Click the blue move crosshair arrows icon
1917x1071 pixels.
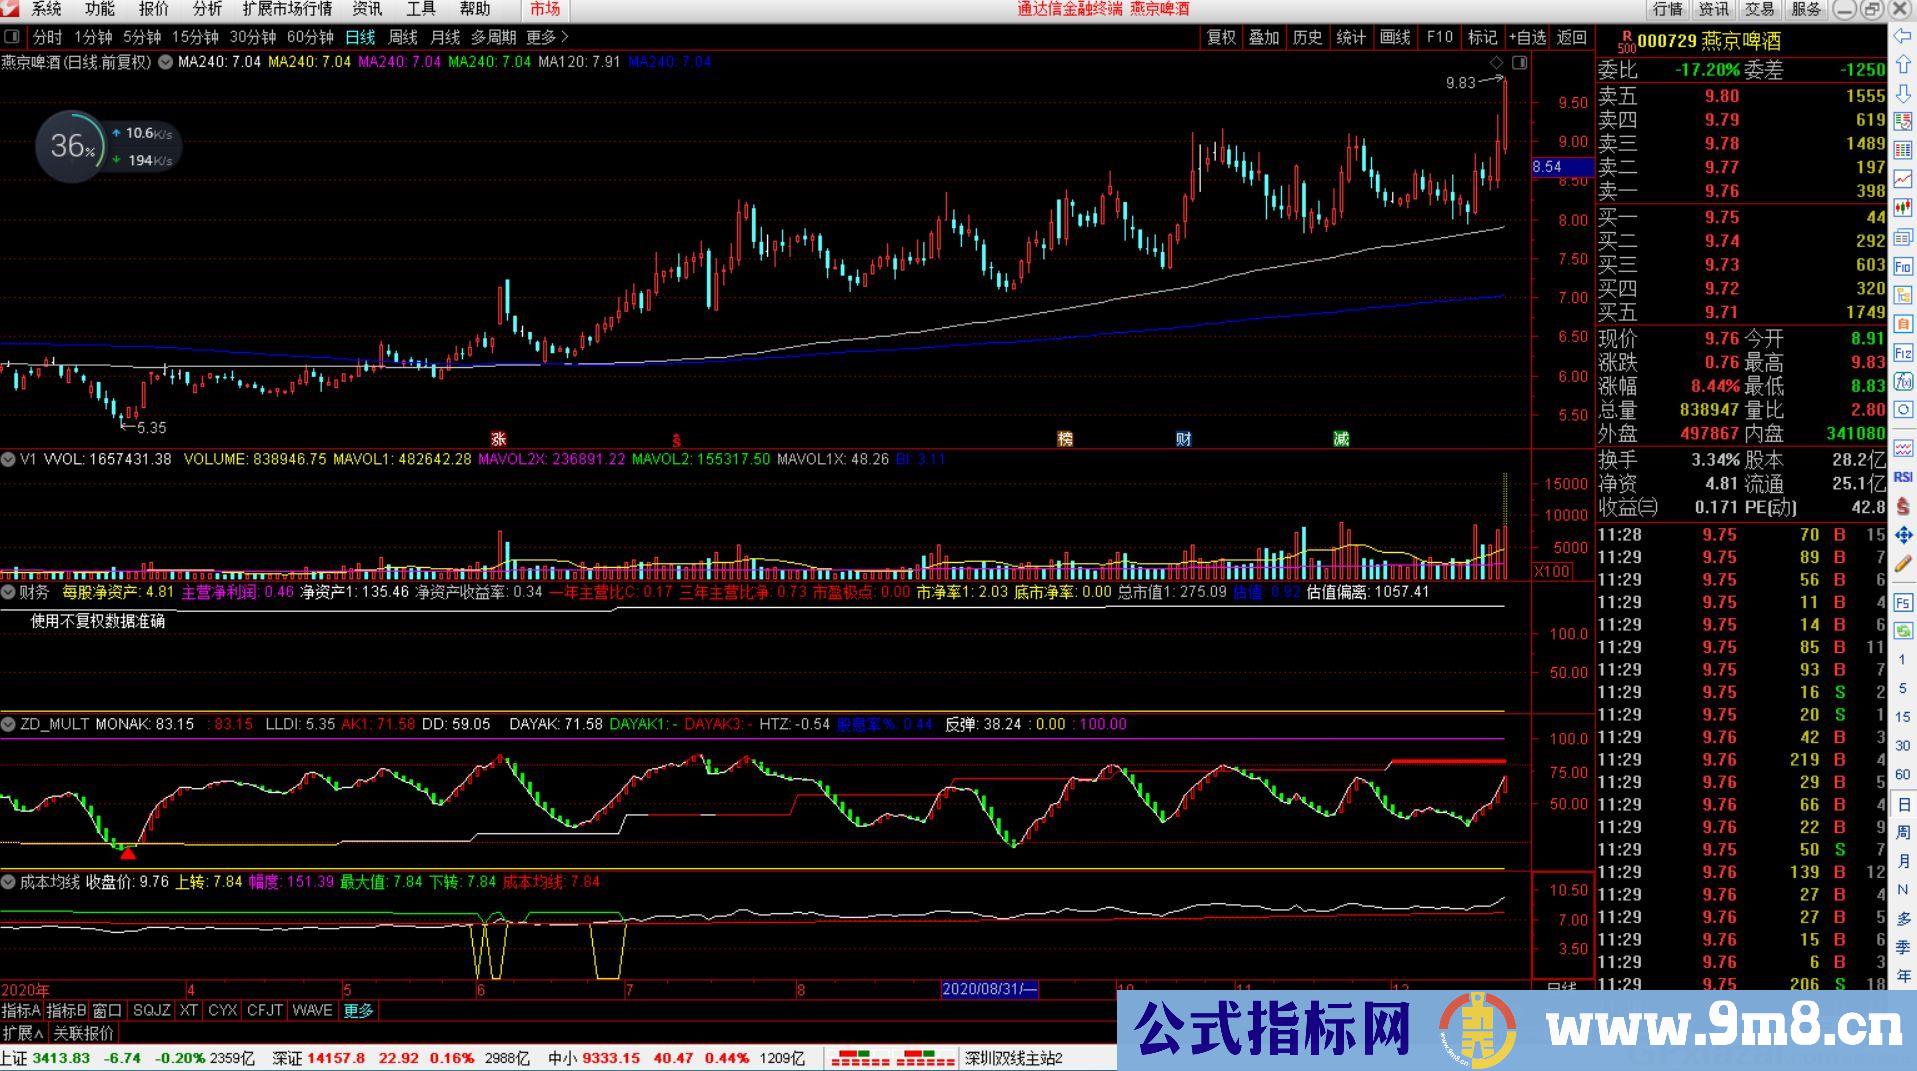(x=1902, y=535)
